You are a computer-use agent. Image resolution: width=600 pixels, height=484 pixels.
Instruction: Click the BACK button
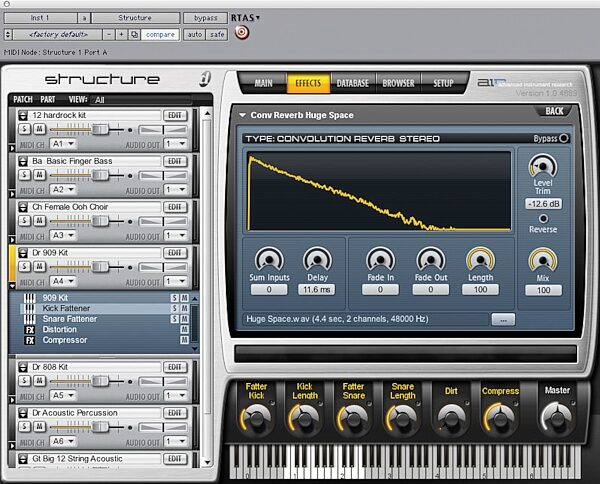554,111
